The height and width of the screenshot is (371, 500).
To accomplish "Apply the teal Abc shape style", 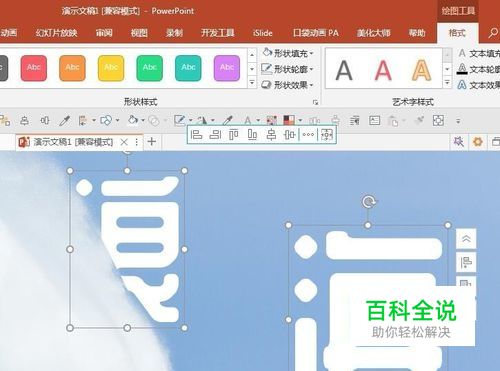I will (x=188, y=68).
